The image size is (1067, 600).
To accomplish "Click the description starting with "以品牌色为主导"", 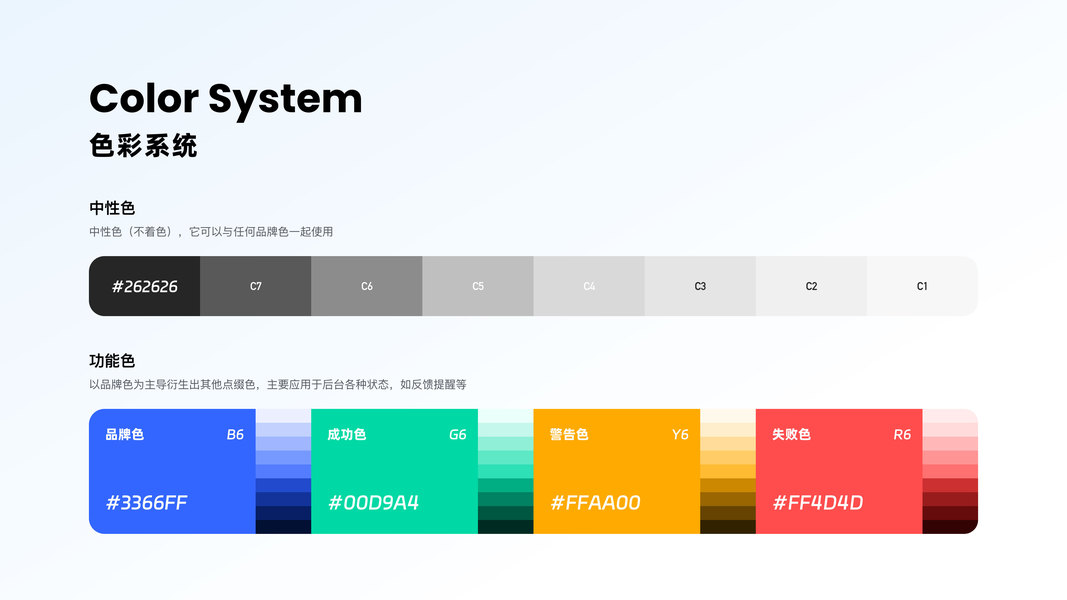I will coord(278,384).
